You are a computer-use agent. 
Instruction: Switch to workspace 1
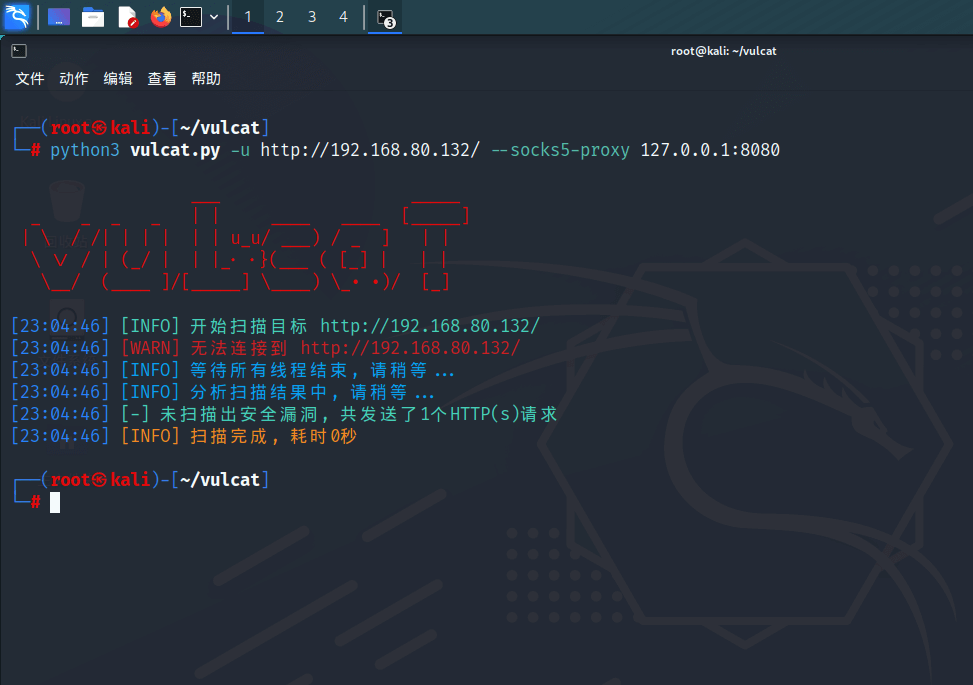248,17
